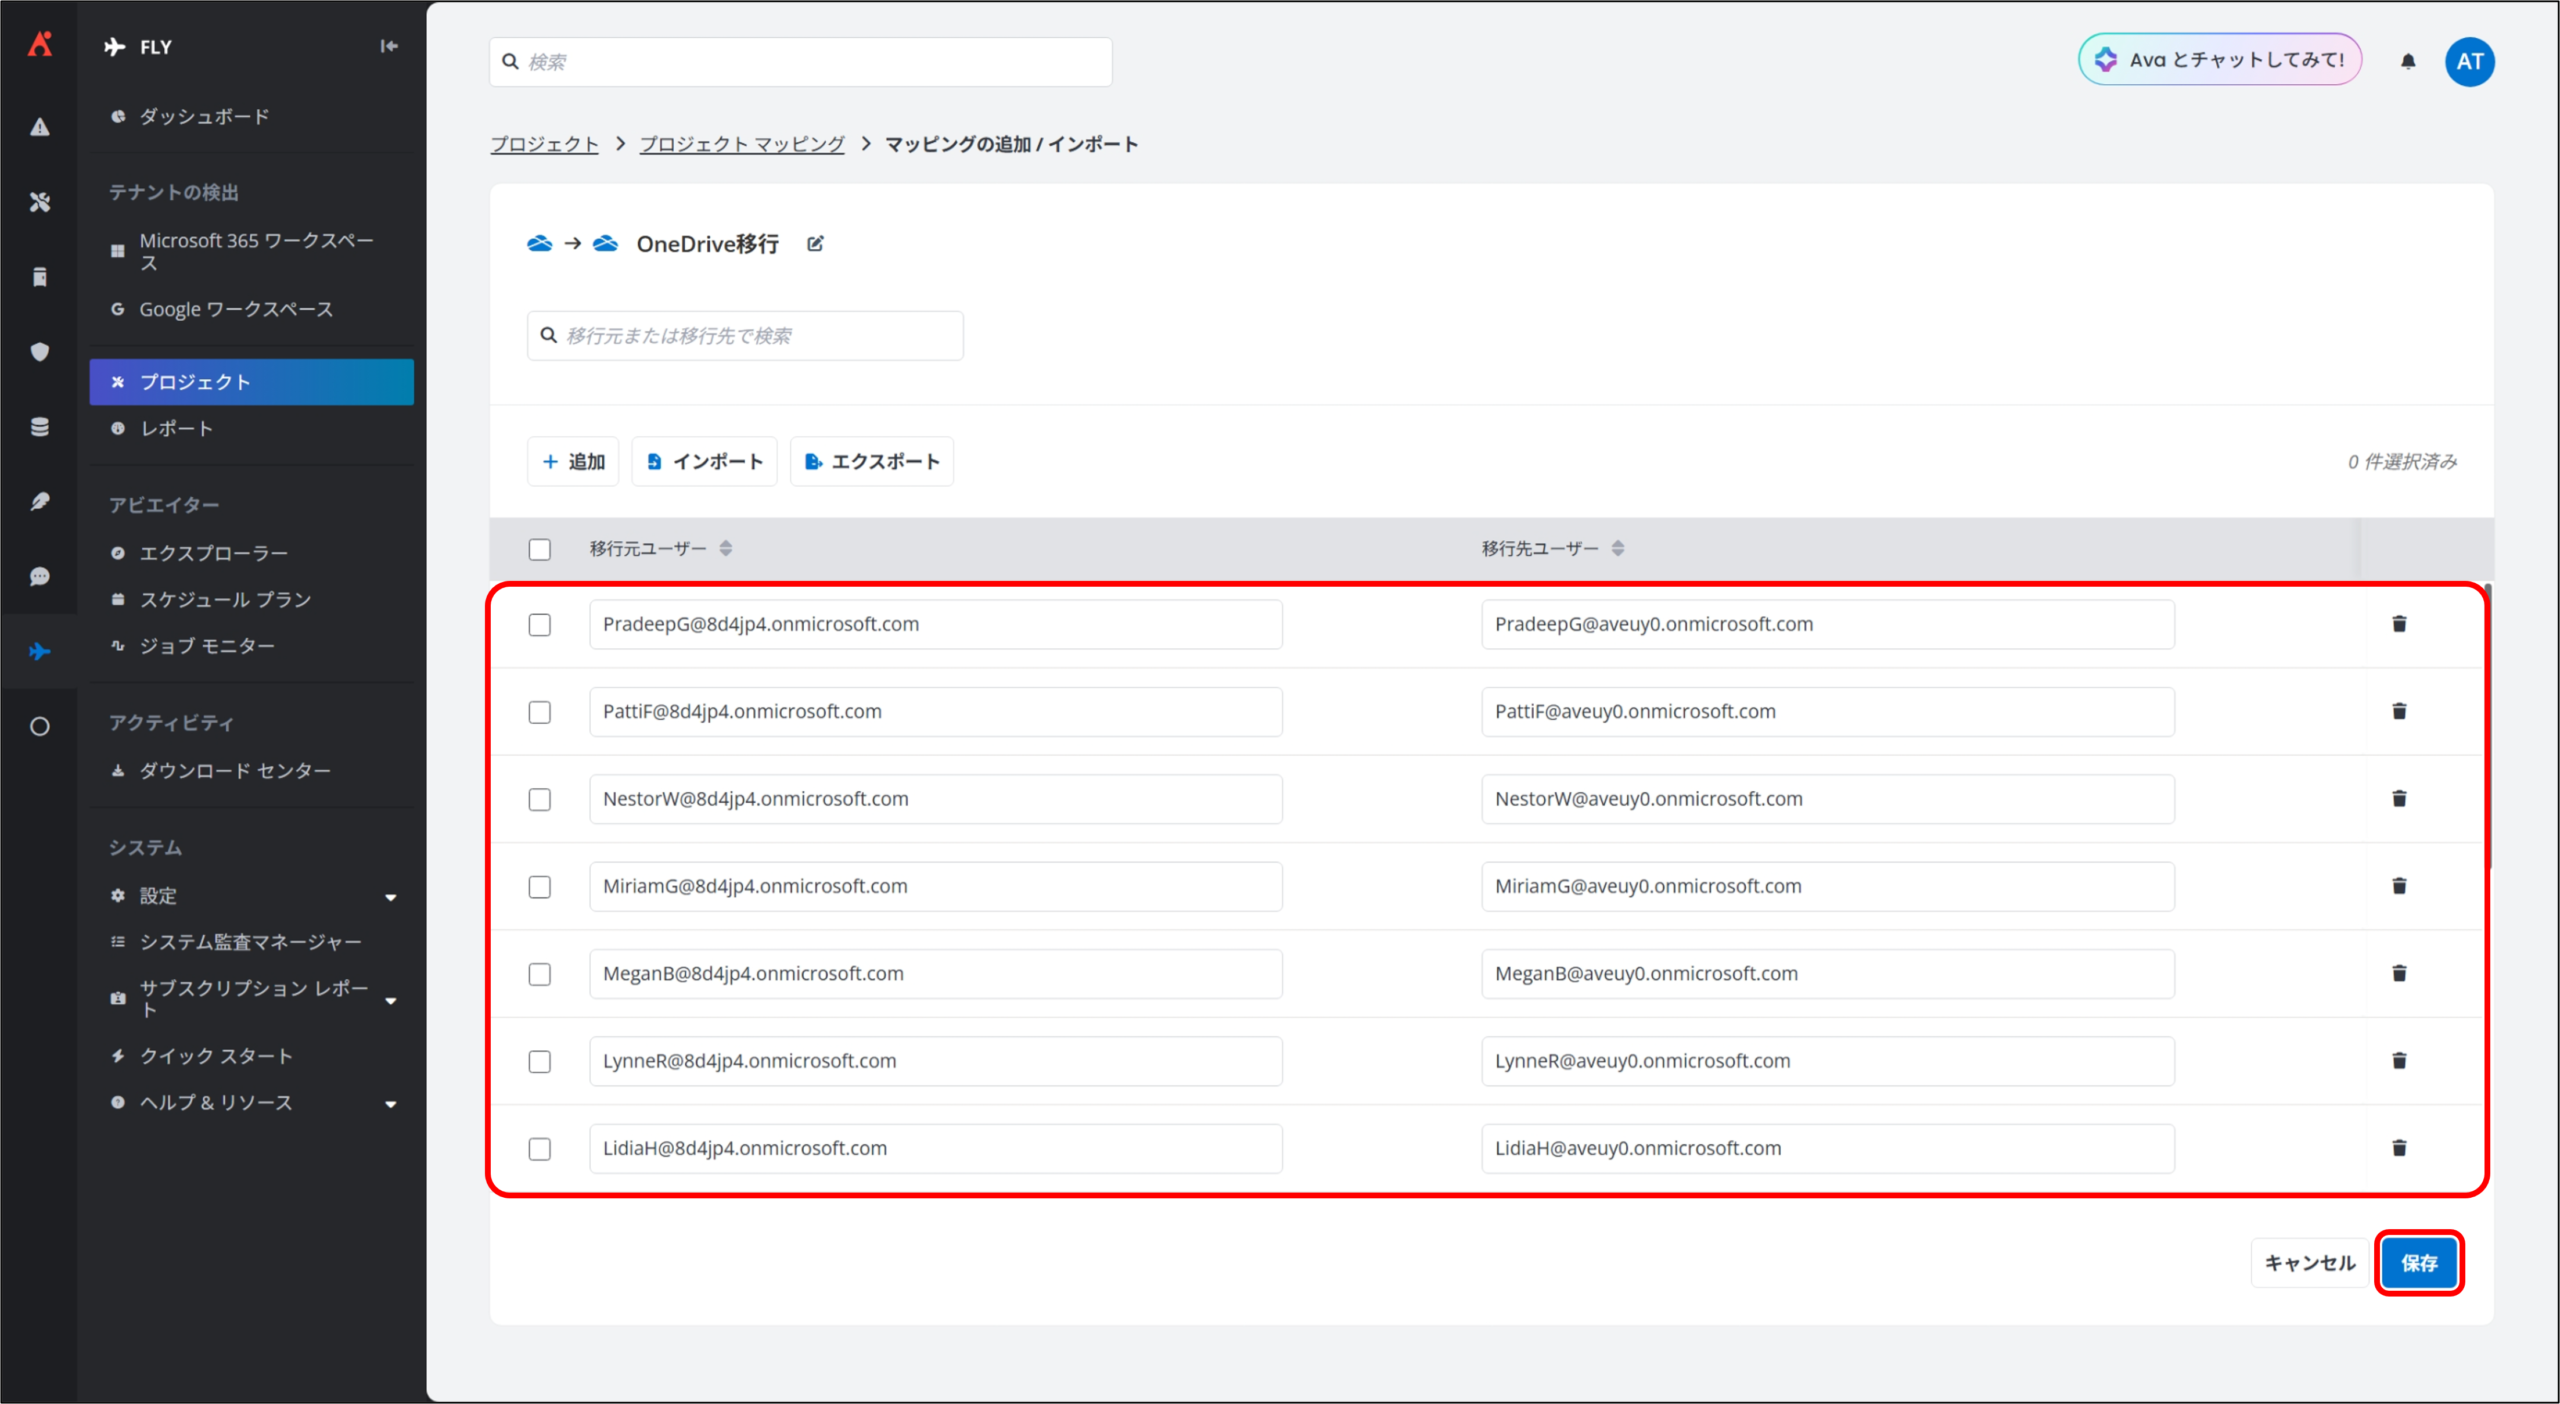Open notifications bell icon

[2408, 62]
